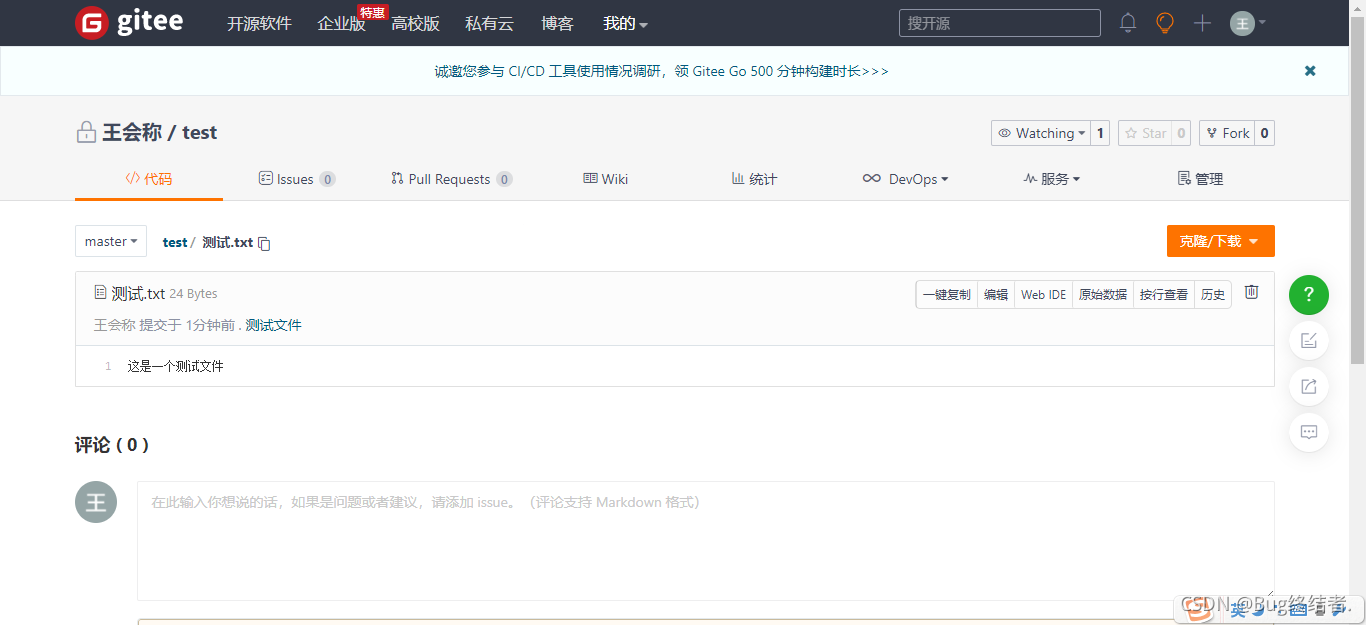The image size is (1366, 625).
Task: Open the 测试文件 commit message link
Action: click(x=273, y=325)
